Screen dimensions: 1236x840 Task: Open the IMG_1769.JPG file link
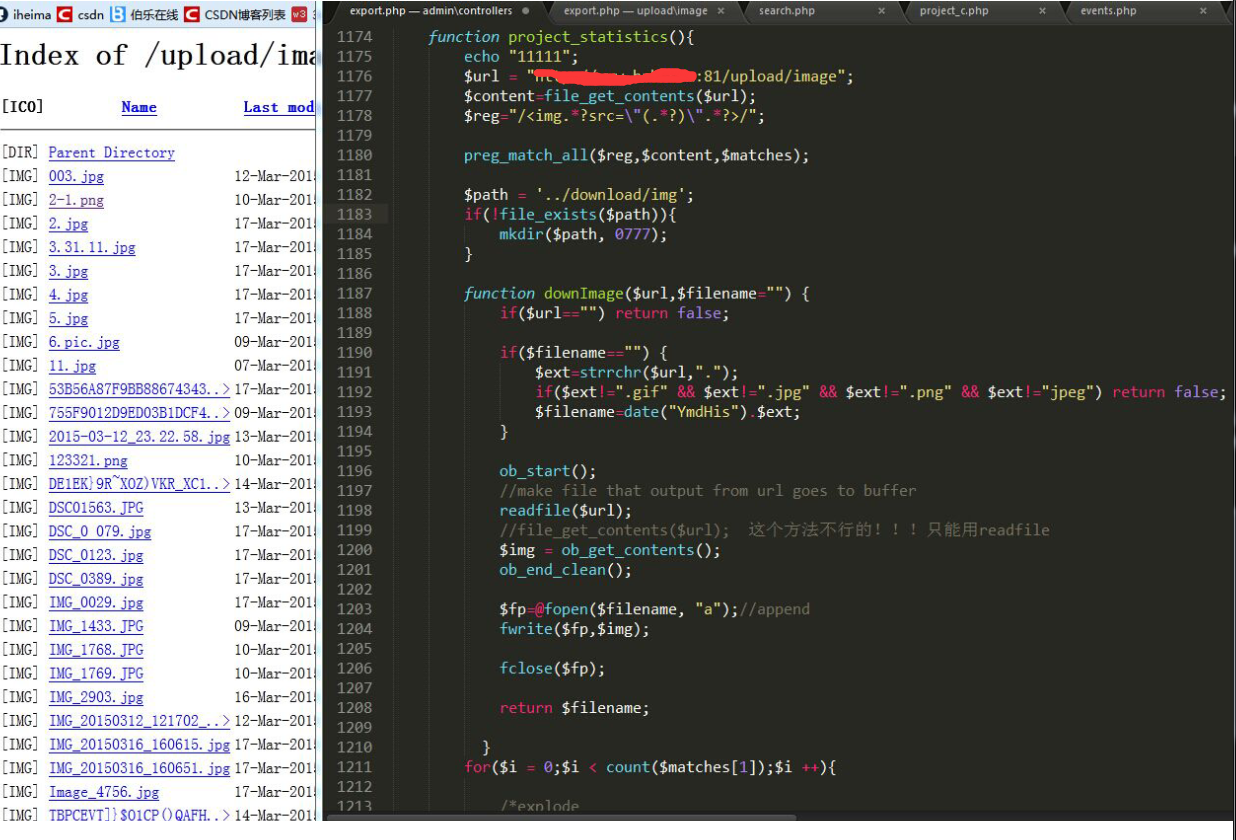96,674
